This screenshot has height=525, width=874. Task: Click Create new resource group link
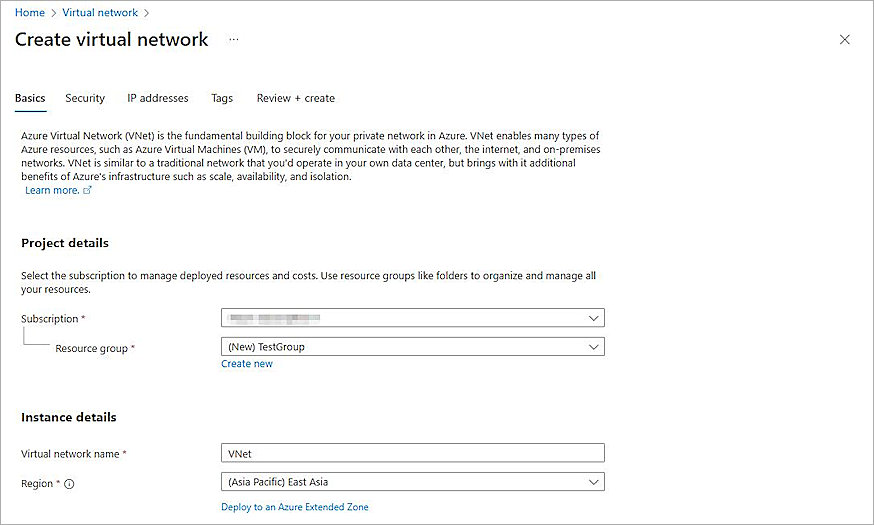click(x=247, y=364)
